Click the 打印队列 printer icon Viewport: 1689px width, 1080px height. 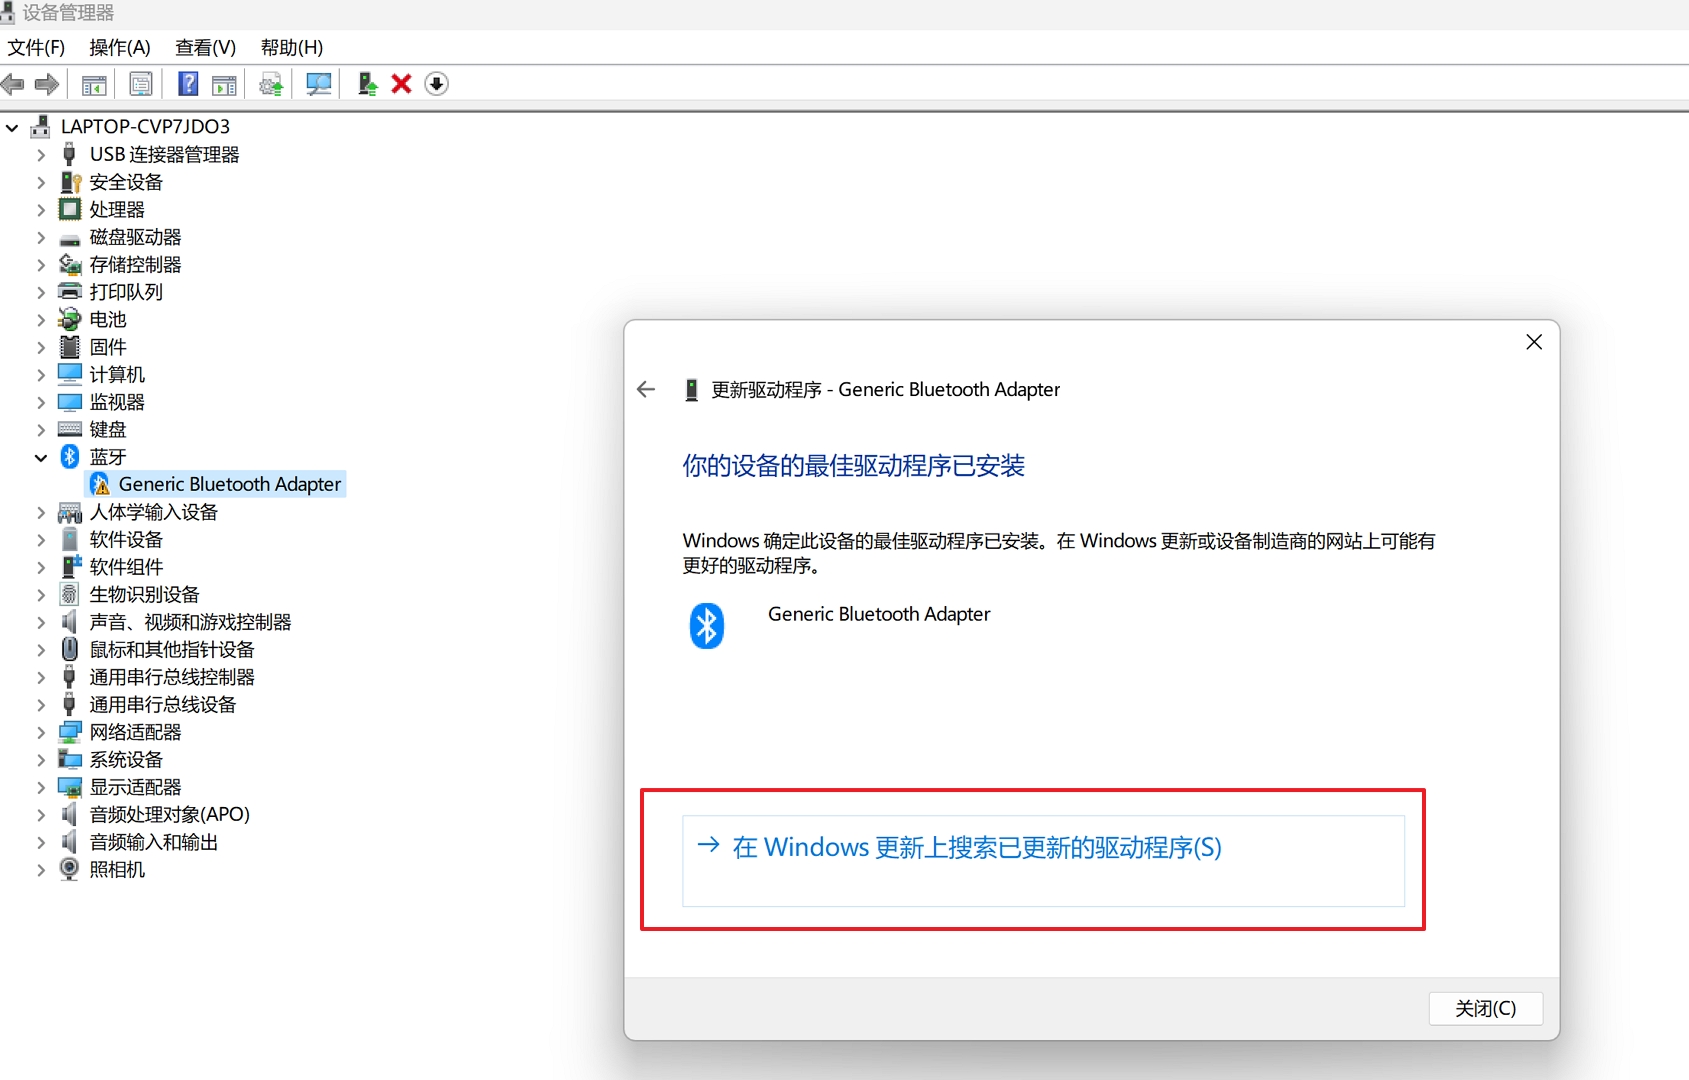click(69, 292)
